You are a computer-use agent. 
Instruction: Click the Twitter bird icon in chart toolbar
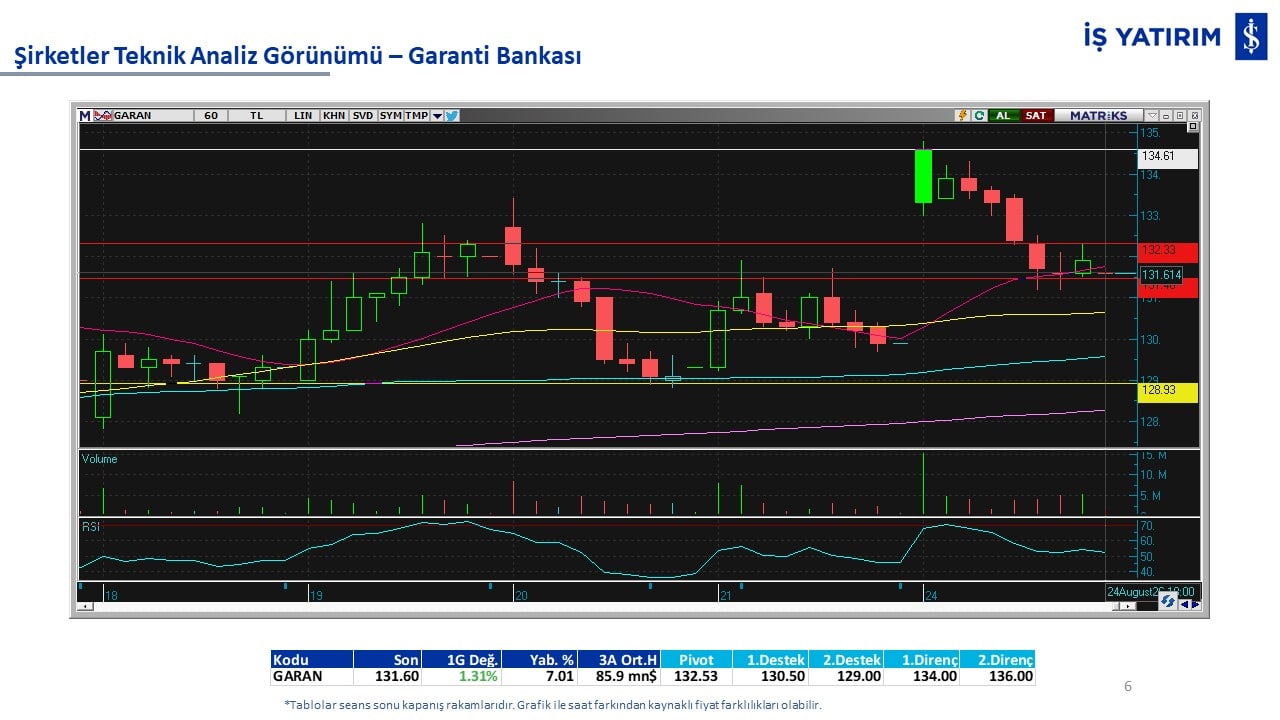point(451,115)
